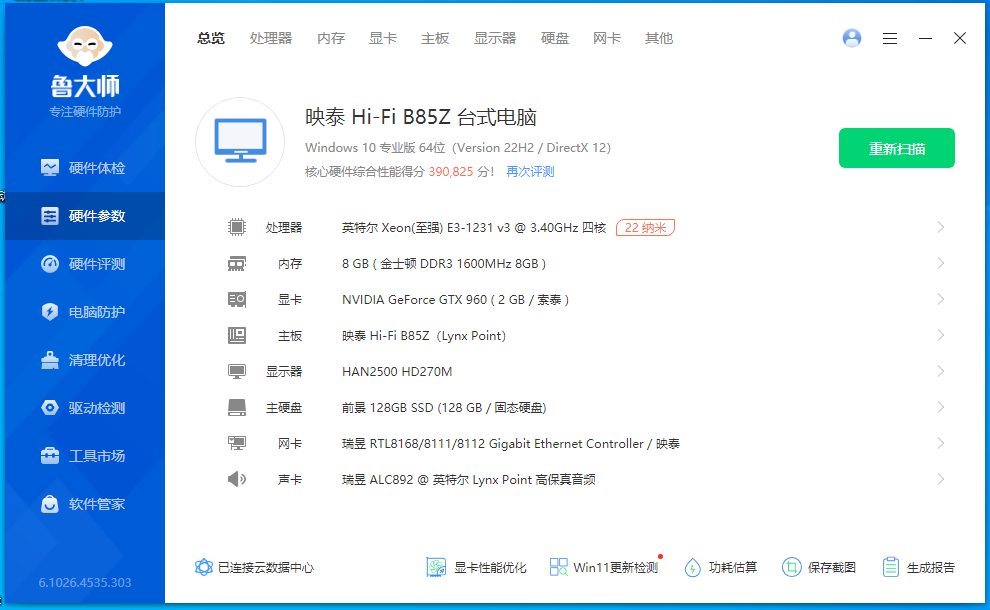Switch to the 处理器 tab
Viewport: 990px width, 610px height.
pos(271,38)
